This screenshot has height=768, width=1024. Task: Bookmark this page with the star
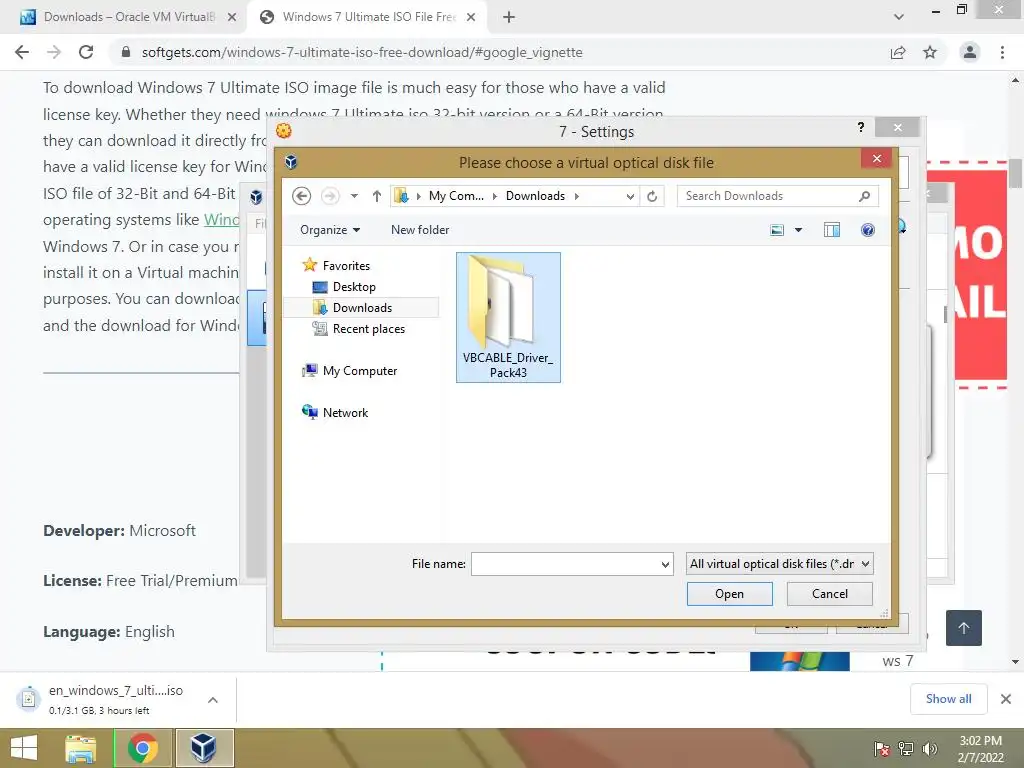pos(930,52)
